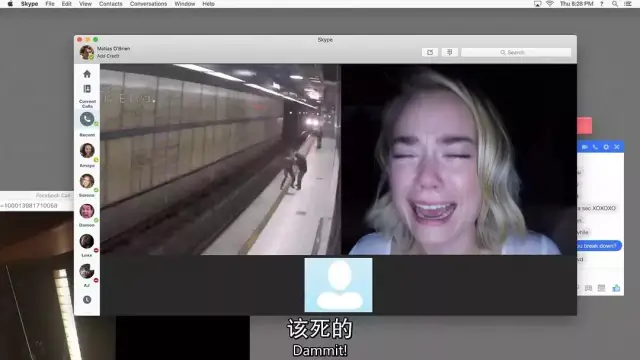The width and height of the screenshot is (640, 360).
Task: Click the pink sticky note behind Skype
Action: click(584, 125)
